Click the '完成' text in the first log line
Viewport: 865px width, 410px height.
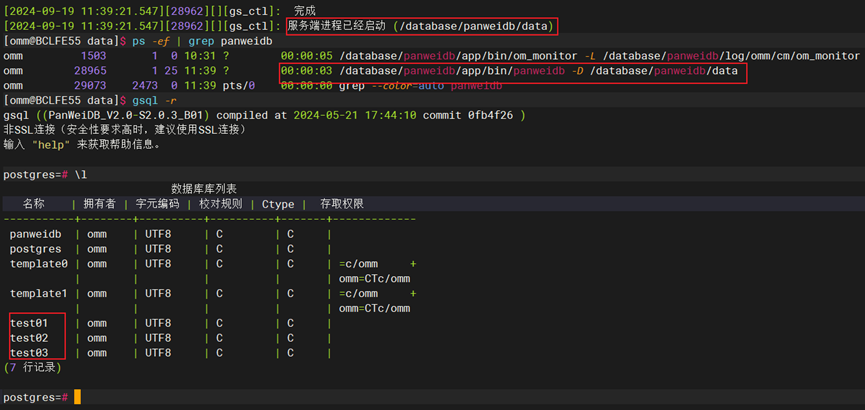tap(305, 10)
